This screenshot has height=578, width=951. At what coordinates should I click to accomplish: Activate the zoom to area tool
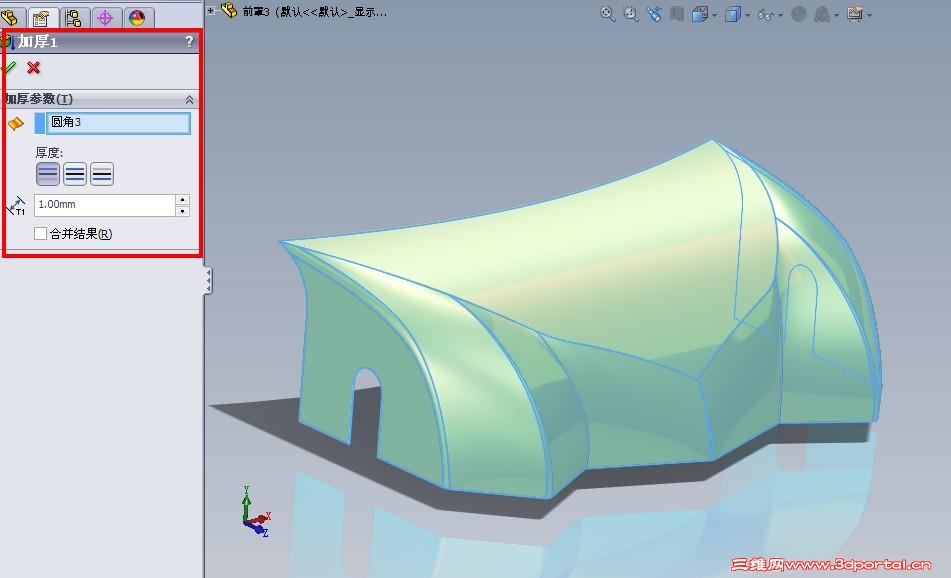(x=631, y=14)
